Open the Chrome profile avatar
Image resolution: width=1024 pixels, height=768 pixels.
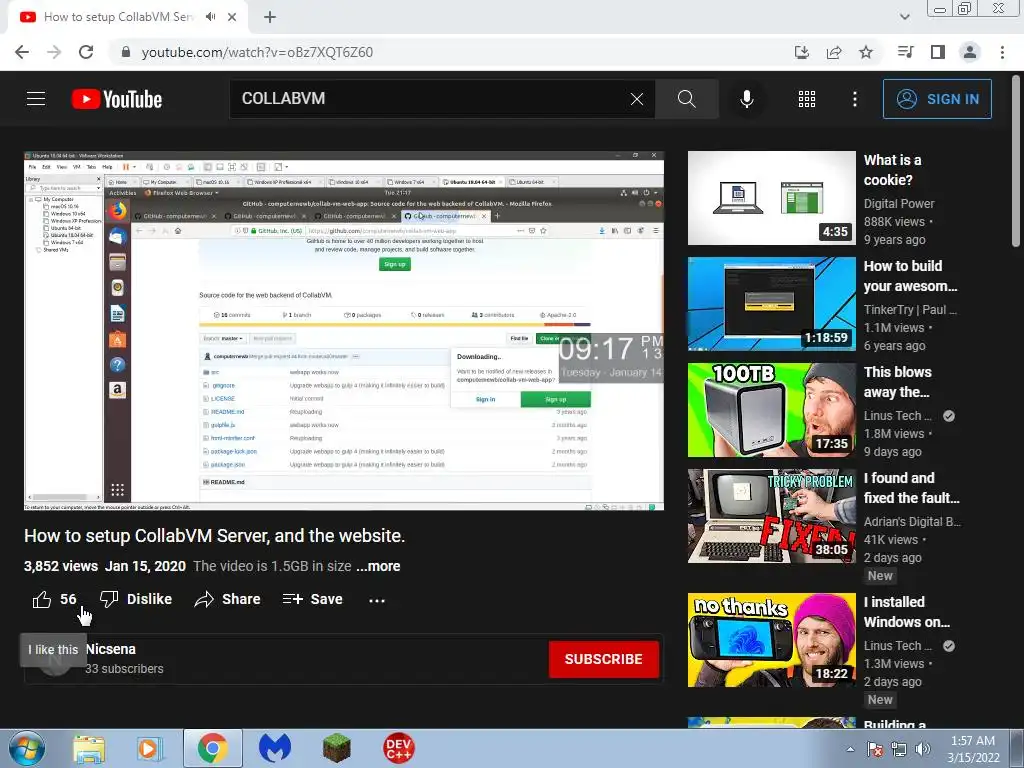(x=970, y=52)
